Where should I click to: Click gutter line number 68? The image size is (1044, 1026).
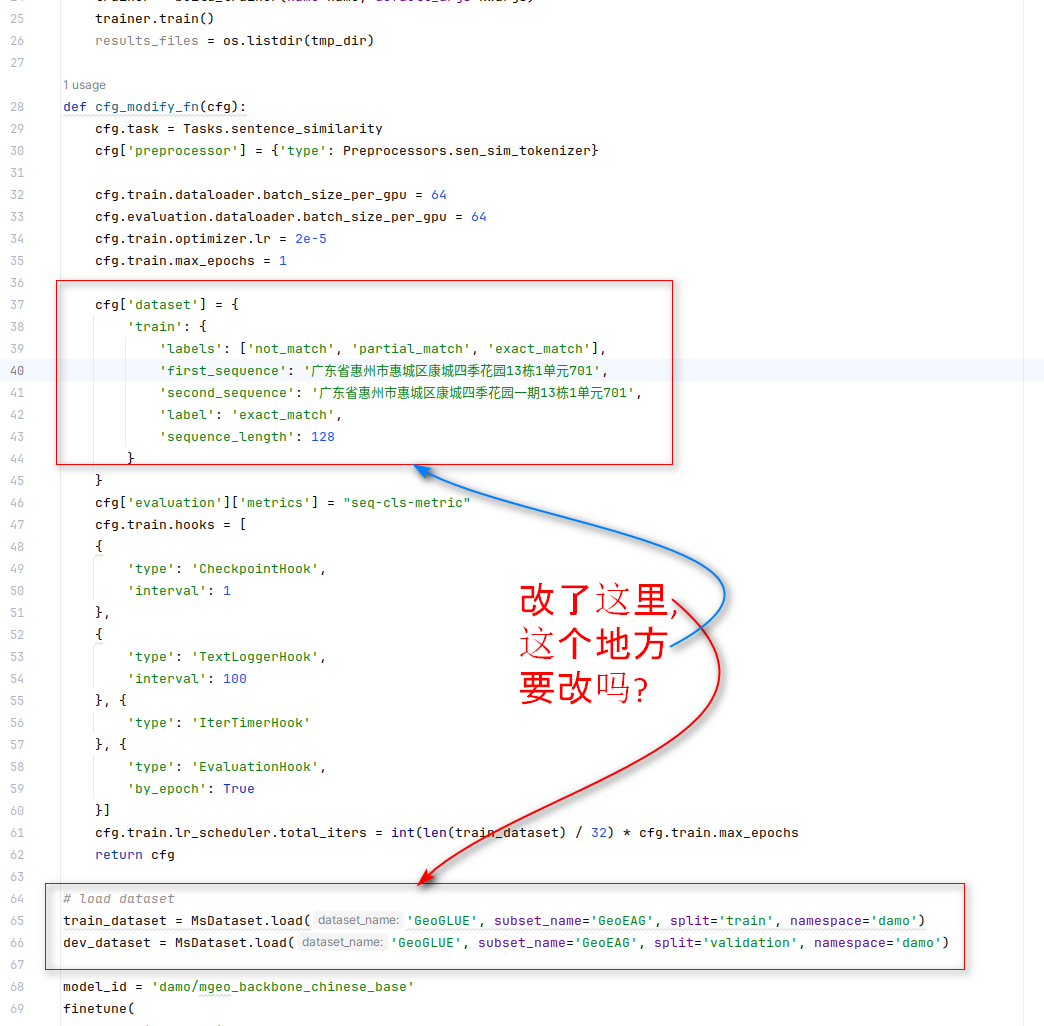point(17,986)
